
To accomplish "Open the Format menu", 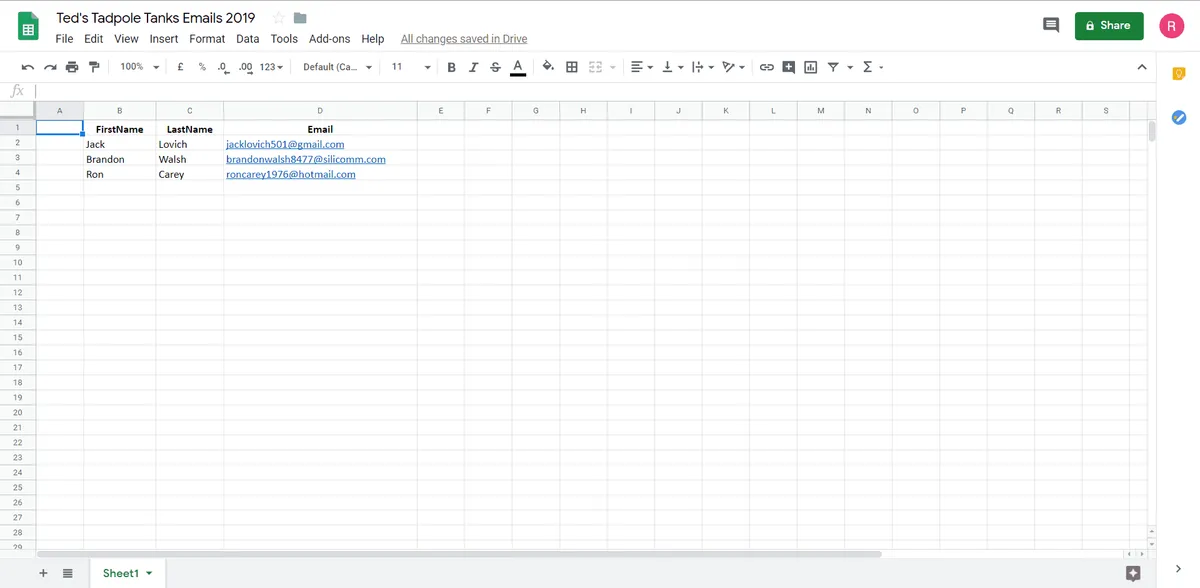I will 207,39.
